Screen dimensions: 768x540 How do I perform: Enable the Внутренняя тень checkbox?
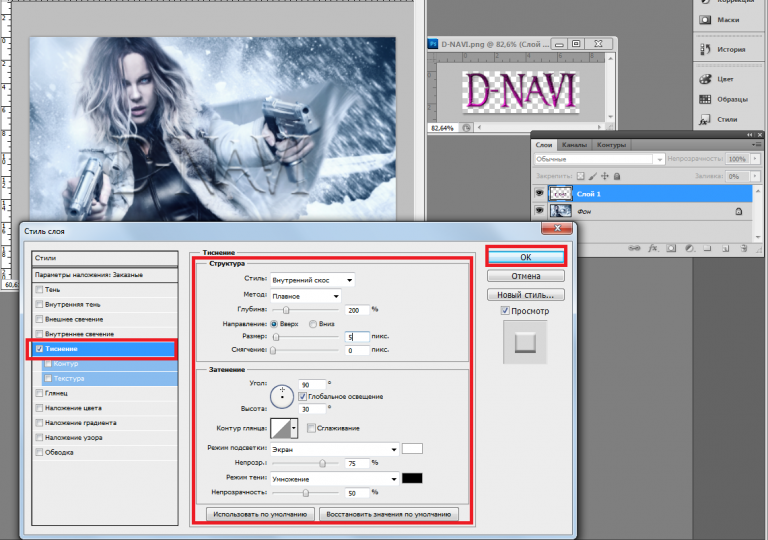39,304
